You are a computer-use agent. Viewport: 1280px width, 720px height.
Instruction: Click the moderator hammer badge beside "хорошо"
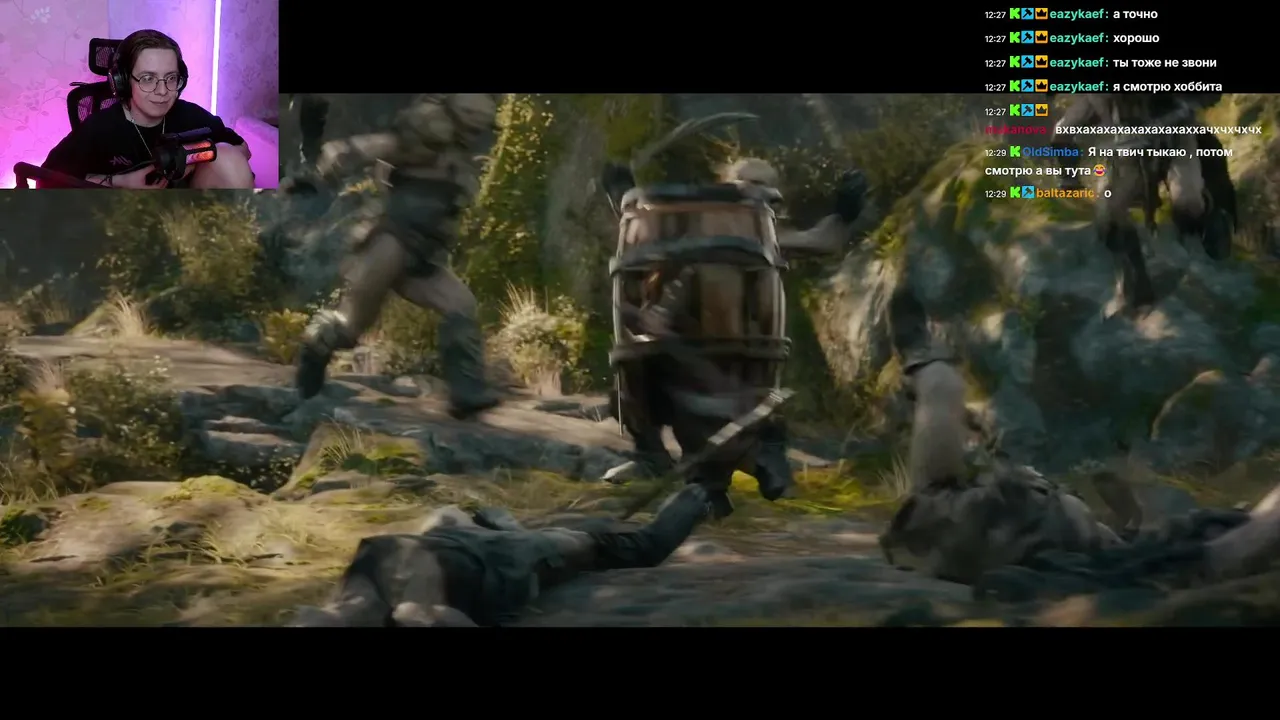1028,38
